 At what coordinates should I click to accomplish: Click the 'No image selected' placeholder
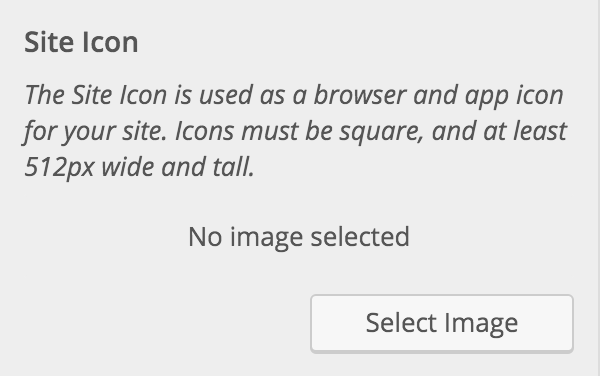point(299,237)
